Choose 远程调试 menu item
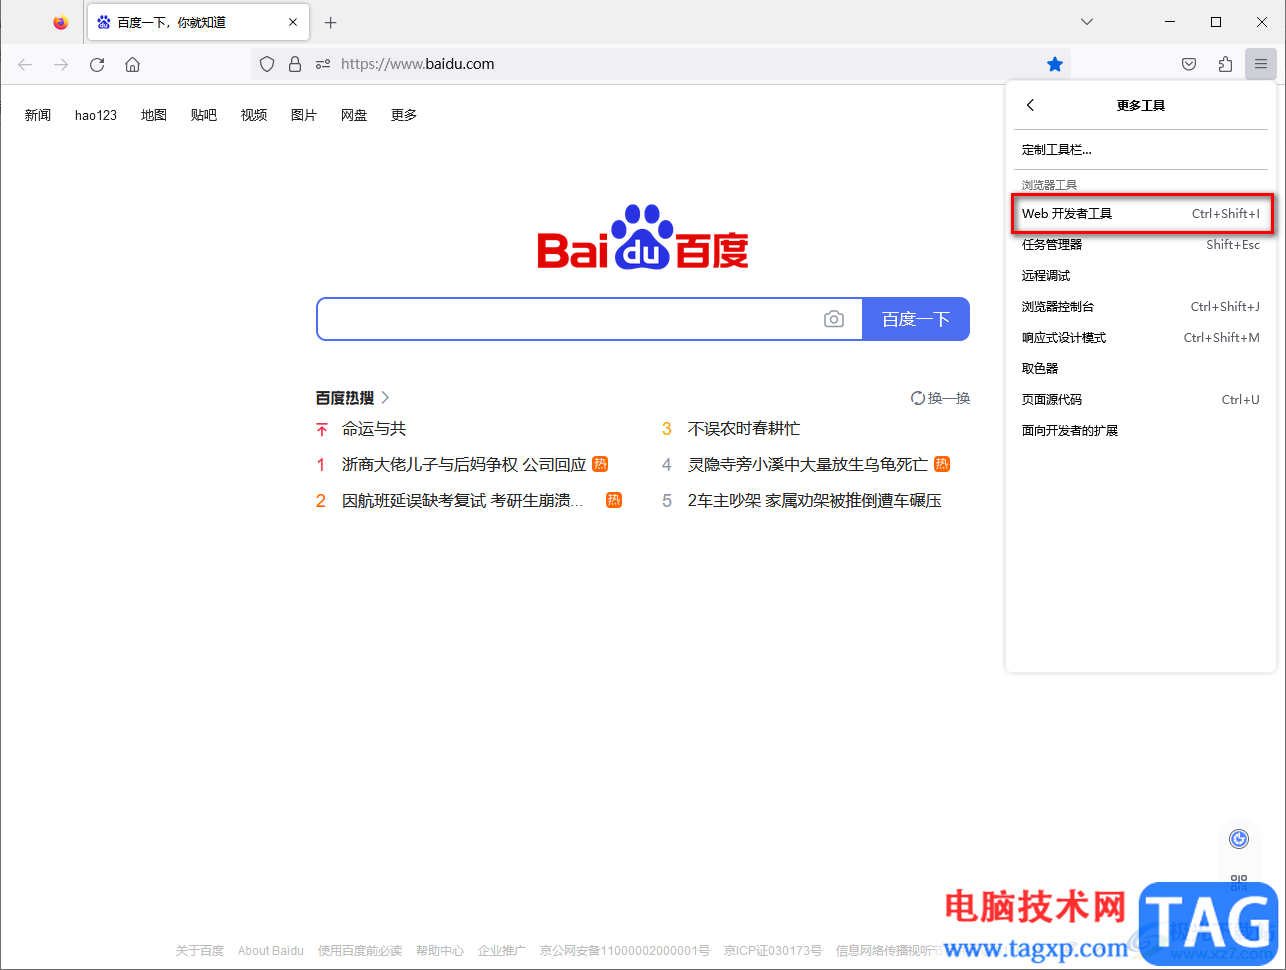The width and height of the screenshot is (1286, 970). [1141, 275]
